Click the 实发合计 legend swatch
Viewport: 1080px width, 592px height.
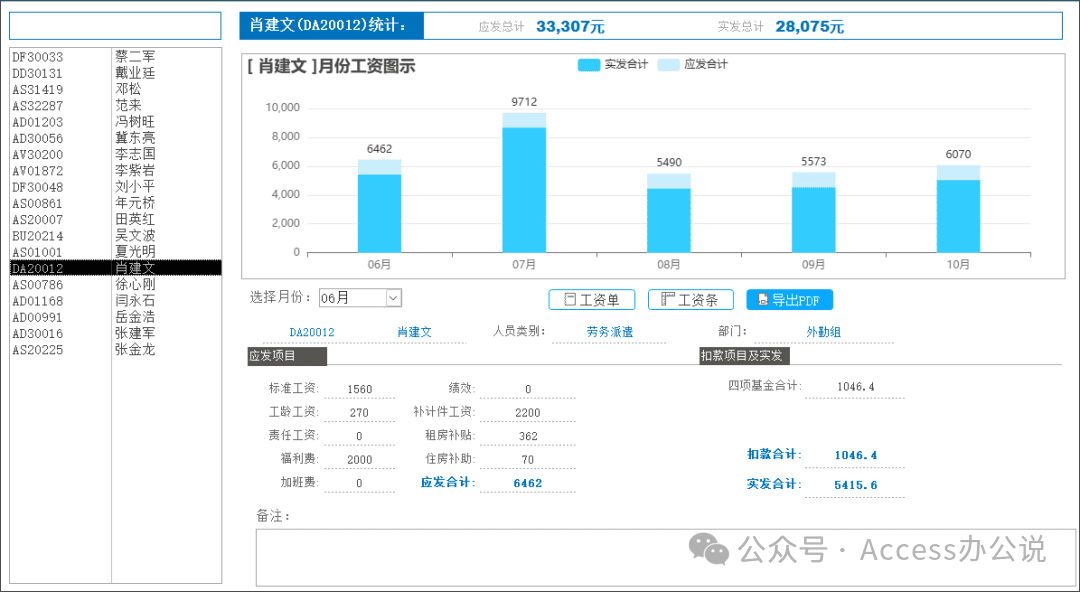click(x=589, y=65)
